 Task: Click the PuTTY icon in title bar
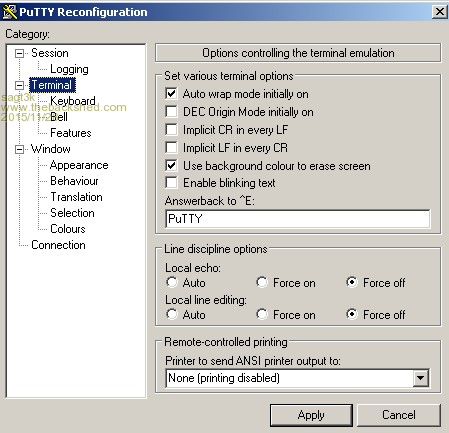(x=9, y=12)
